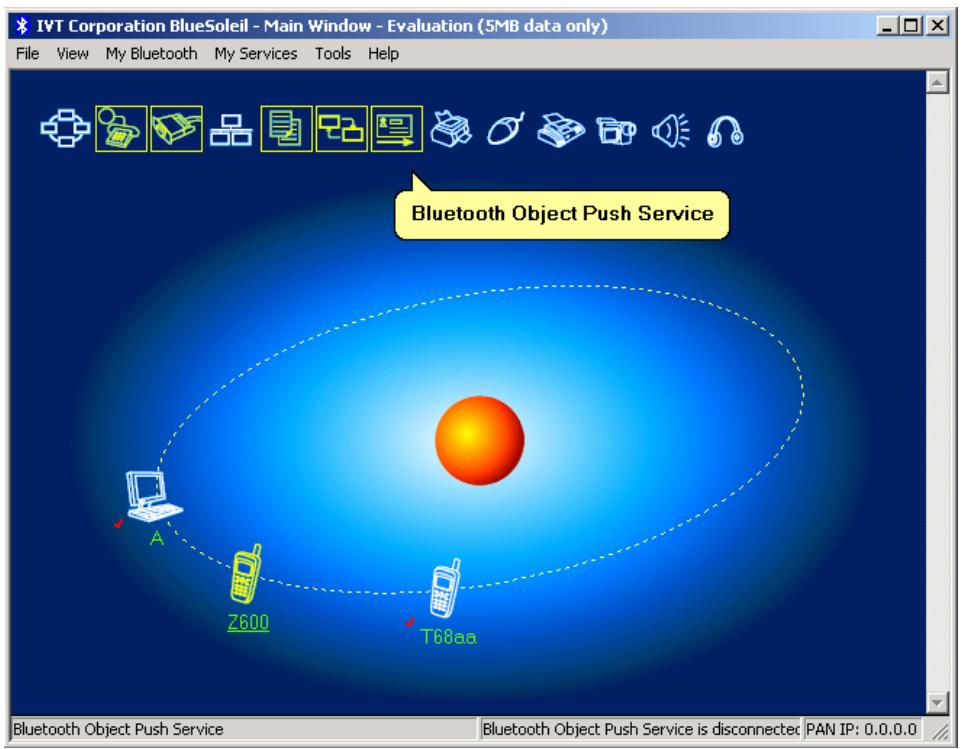Click the Bluetooth logo in title bar
962x749 pixels.
point(23,26)
